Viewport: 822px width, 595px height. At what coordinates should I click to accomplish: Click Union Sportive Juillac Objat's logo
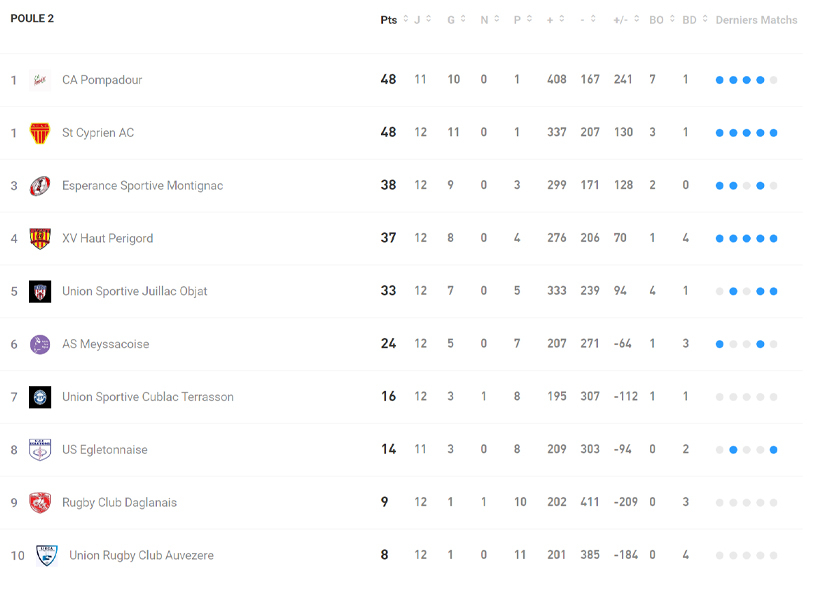coord(40,292)
